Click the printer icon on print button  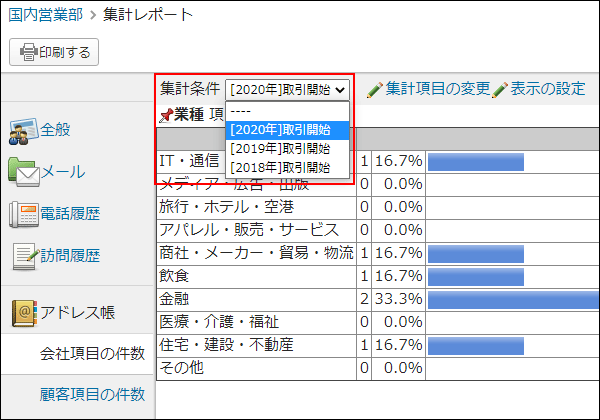[29, 51]
